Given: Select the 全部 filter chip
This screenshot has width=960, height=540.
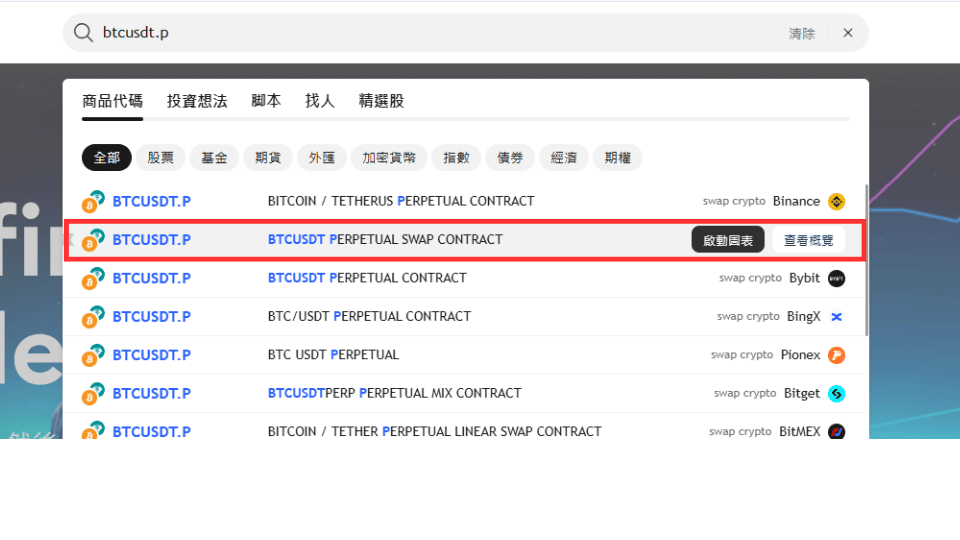Looking at the screenshot, I should point(107,158).
